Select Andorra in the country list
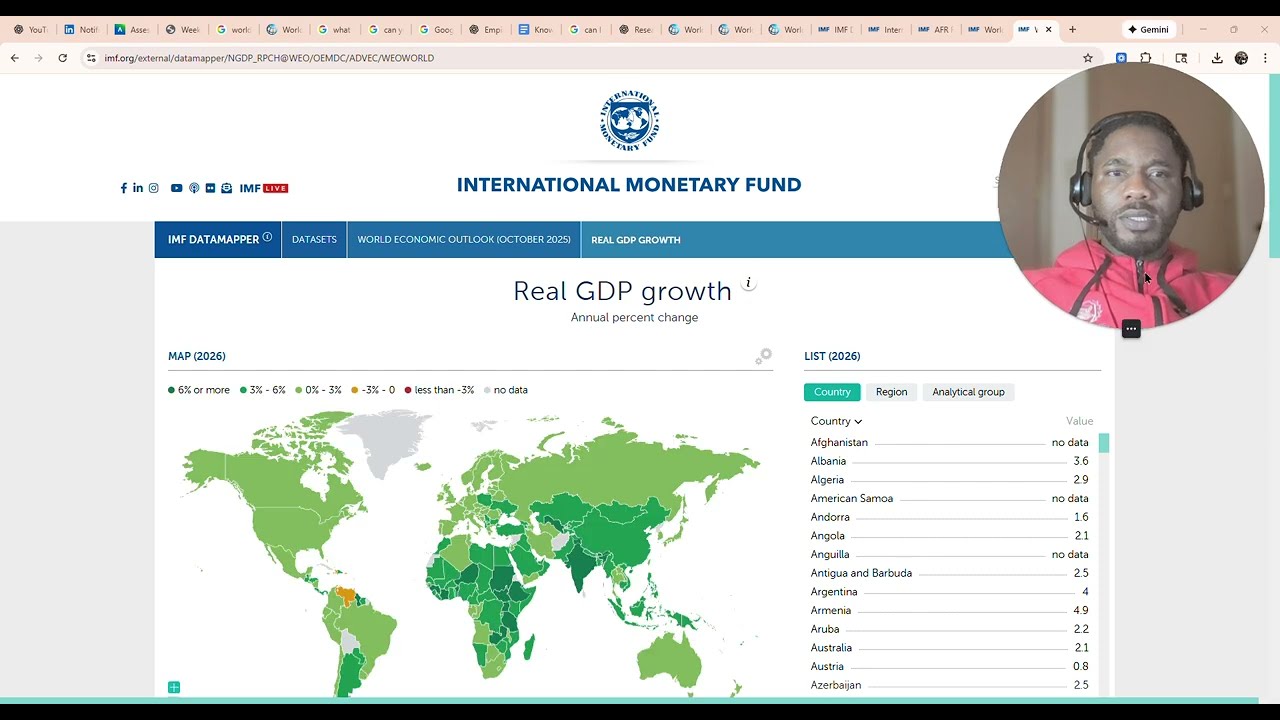The height and width of the screenshot is (720, 1280). [x=950, y=518]
